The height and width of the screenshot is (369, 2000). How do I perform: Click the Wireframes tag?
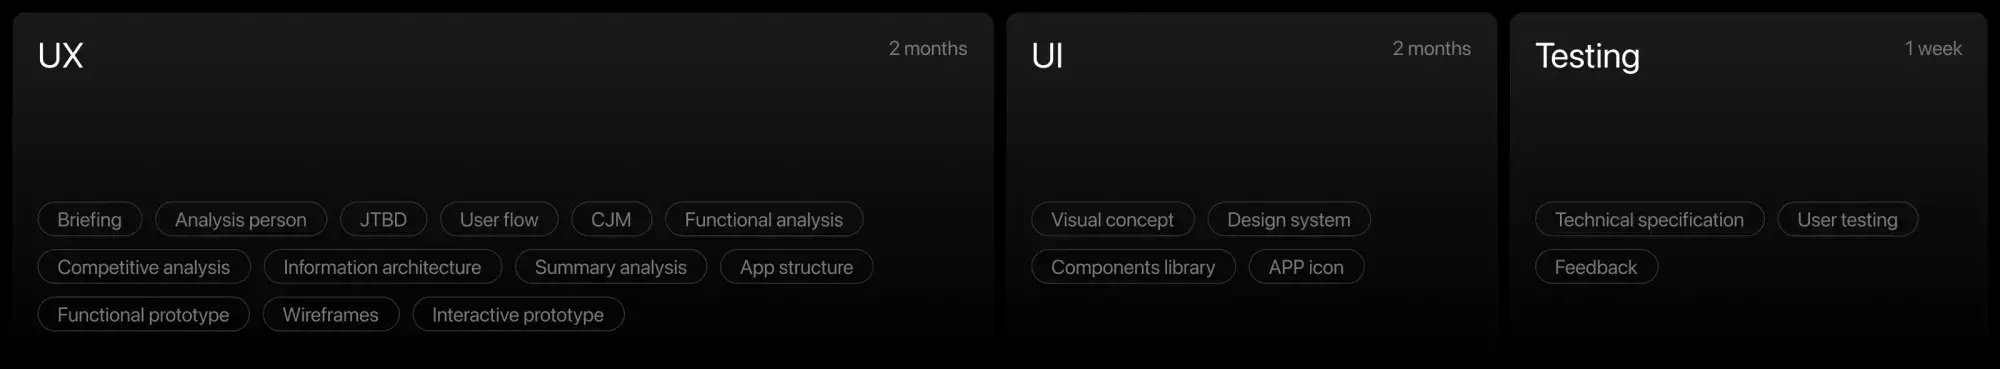click(331, 315)
